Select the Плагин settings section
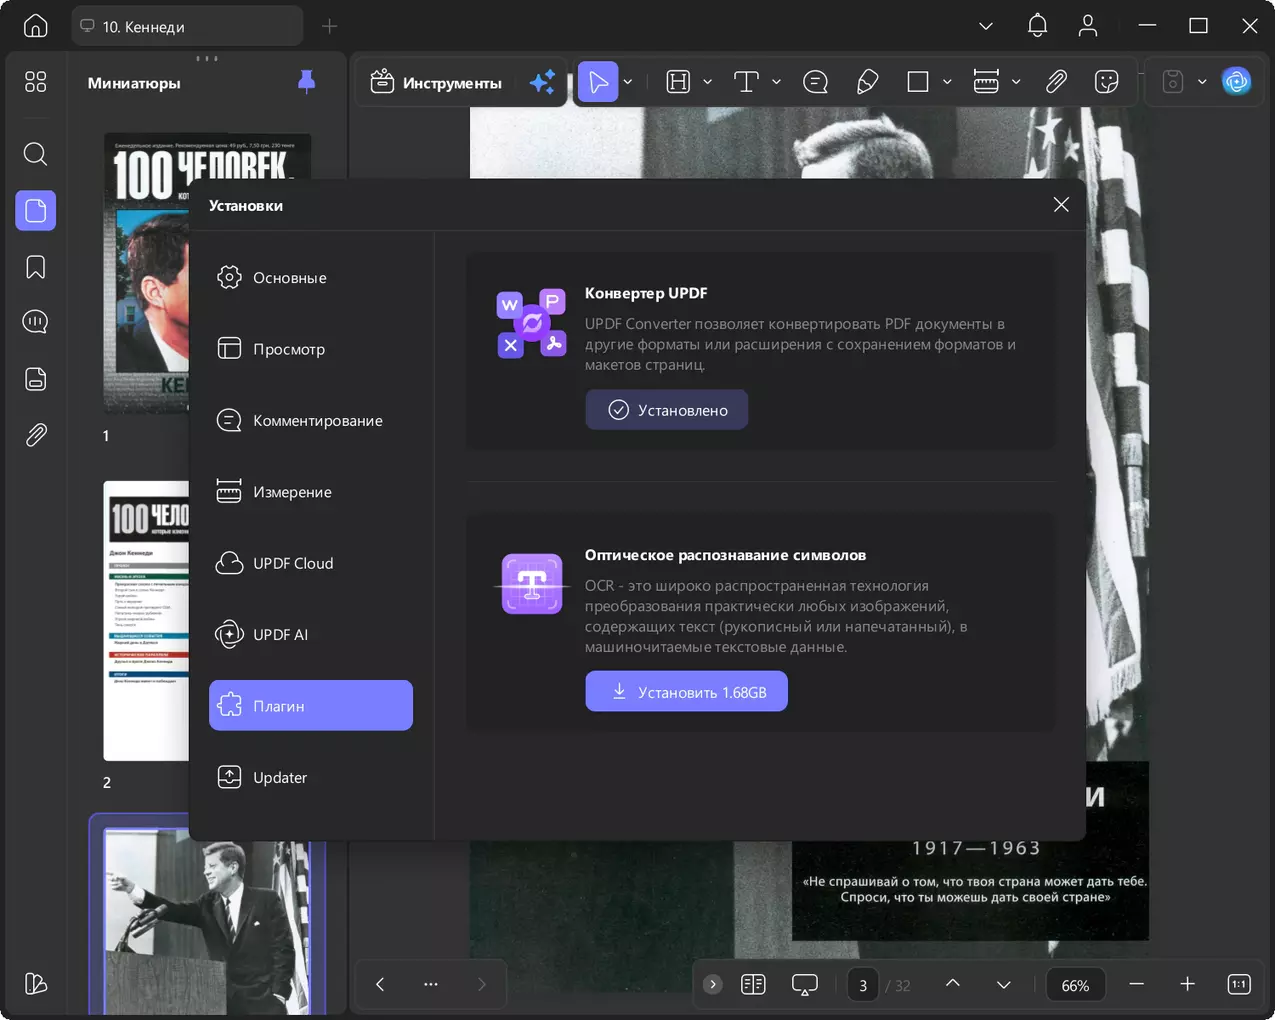The image size is (1275, 1020). (x=311, y=705)
